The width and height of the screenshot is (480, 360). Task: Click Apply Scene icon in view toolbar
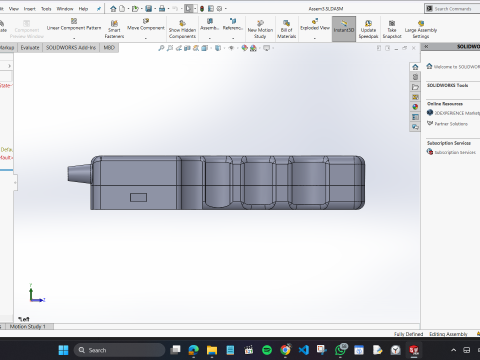pos(253,48)
